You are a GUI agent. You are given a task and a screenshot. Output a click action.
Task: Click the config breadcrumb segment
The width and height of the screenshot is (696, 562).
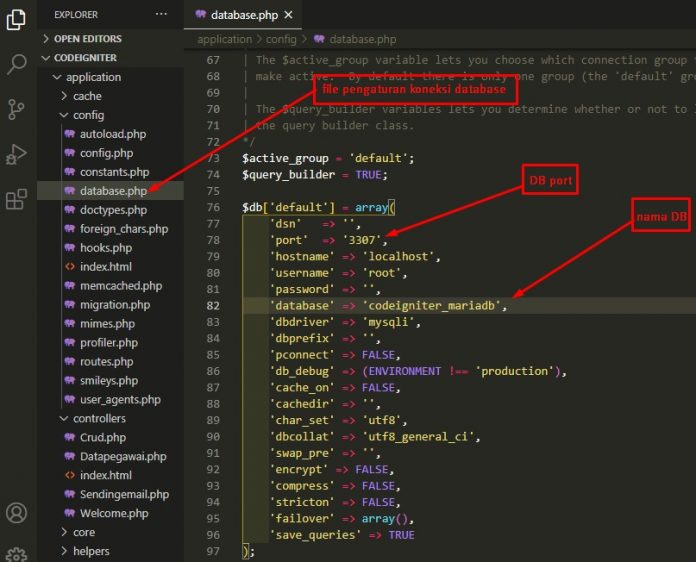(281, 40)
